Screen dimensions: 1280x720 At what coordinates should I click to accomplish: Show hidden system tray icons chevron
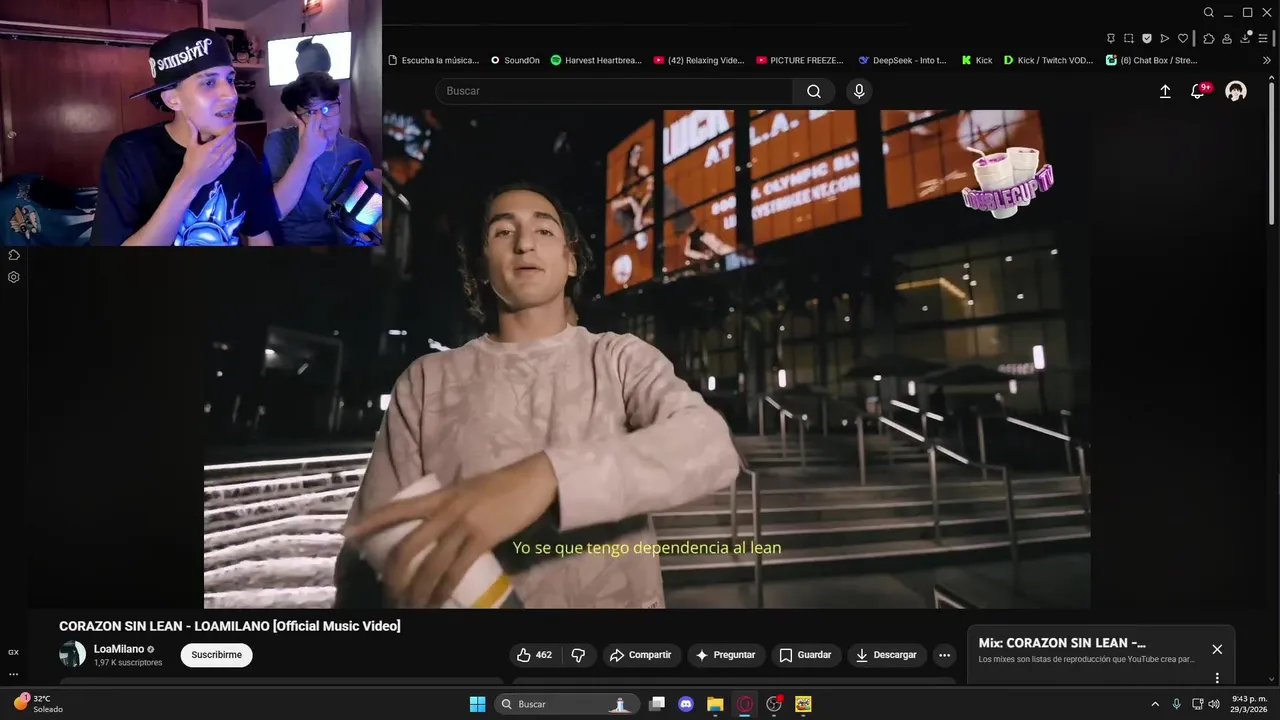coord(1155,704)
